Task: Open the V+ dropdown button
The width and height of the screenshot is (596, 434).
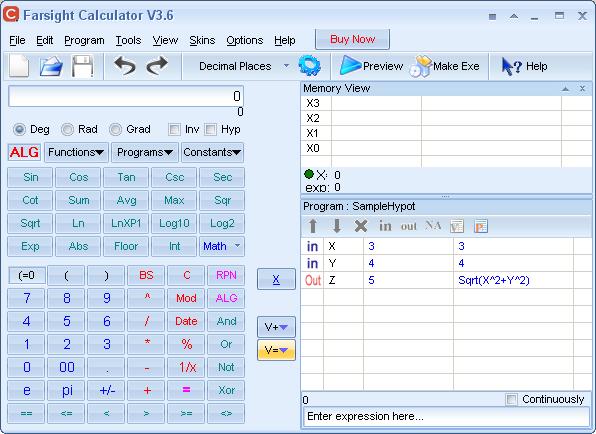Action: (276, 327)
